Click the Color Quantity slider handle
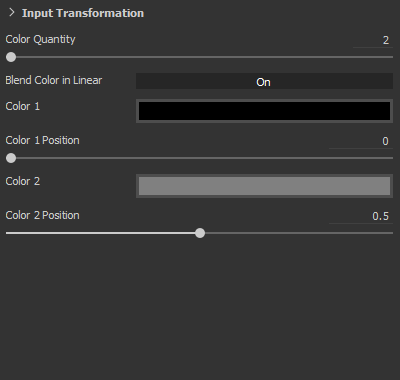This screenshot has height=380, width=400. point(11,57)
